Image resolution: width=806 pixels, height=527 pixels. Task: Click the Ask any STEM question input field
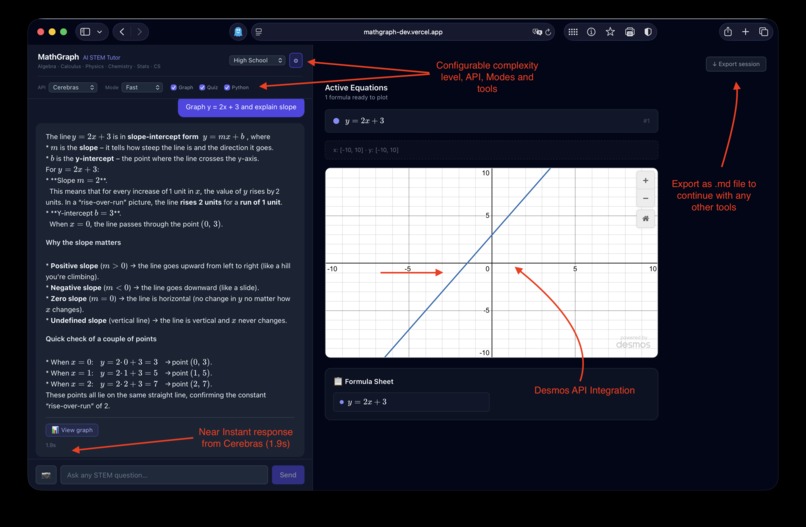click(x=164, y=475)
